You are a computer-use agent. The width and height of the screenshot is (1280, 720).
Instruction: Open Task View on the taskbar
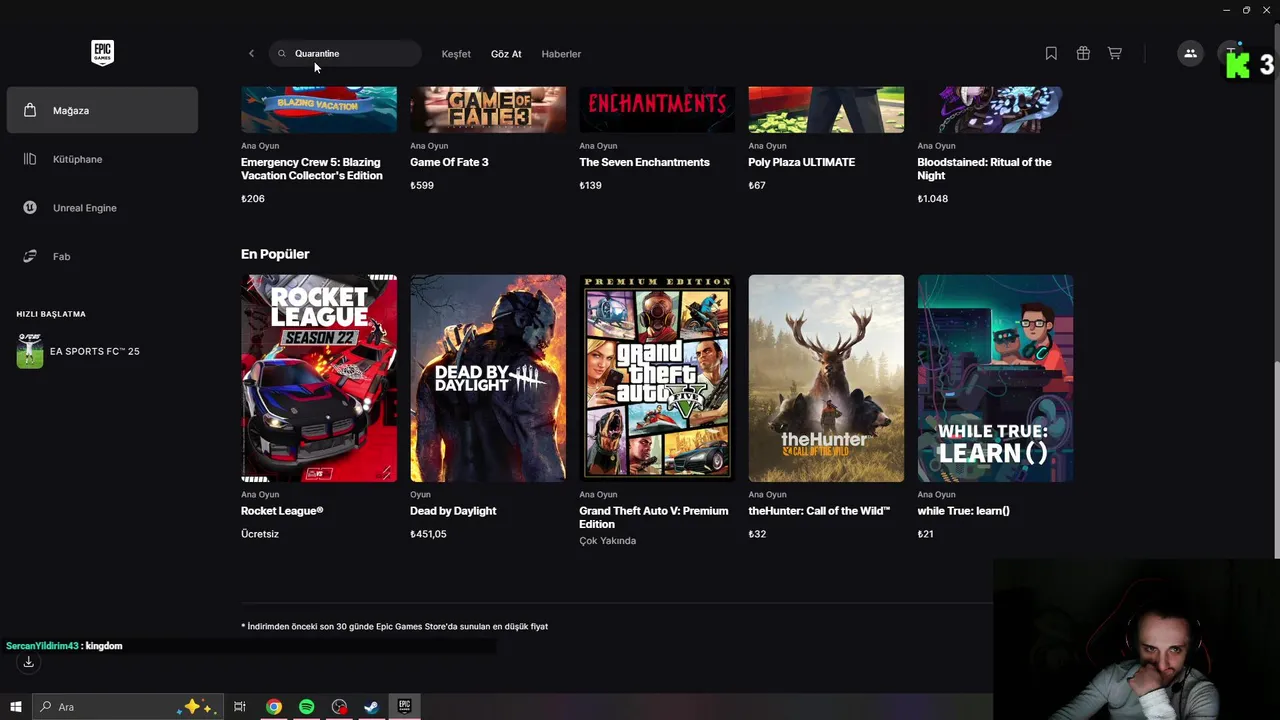240,707
